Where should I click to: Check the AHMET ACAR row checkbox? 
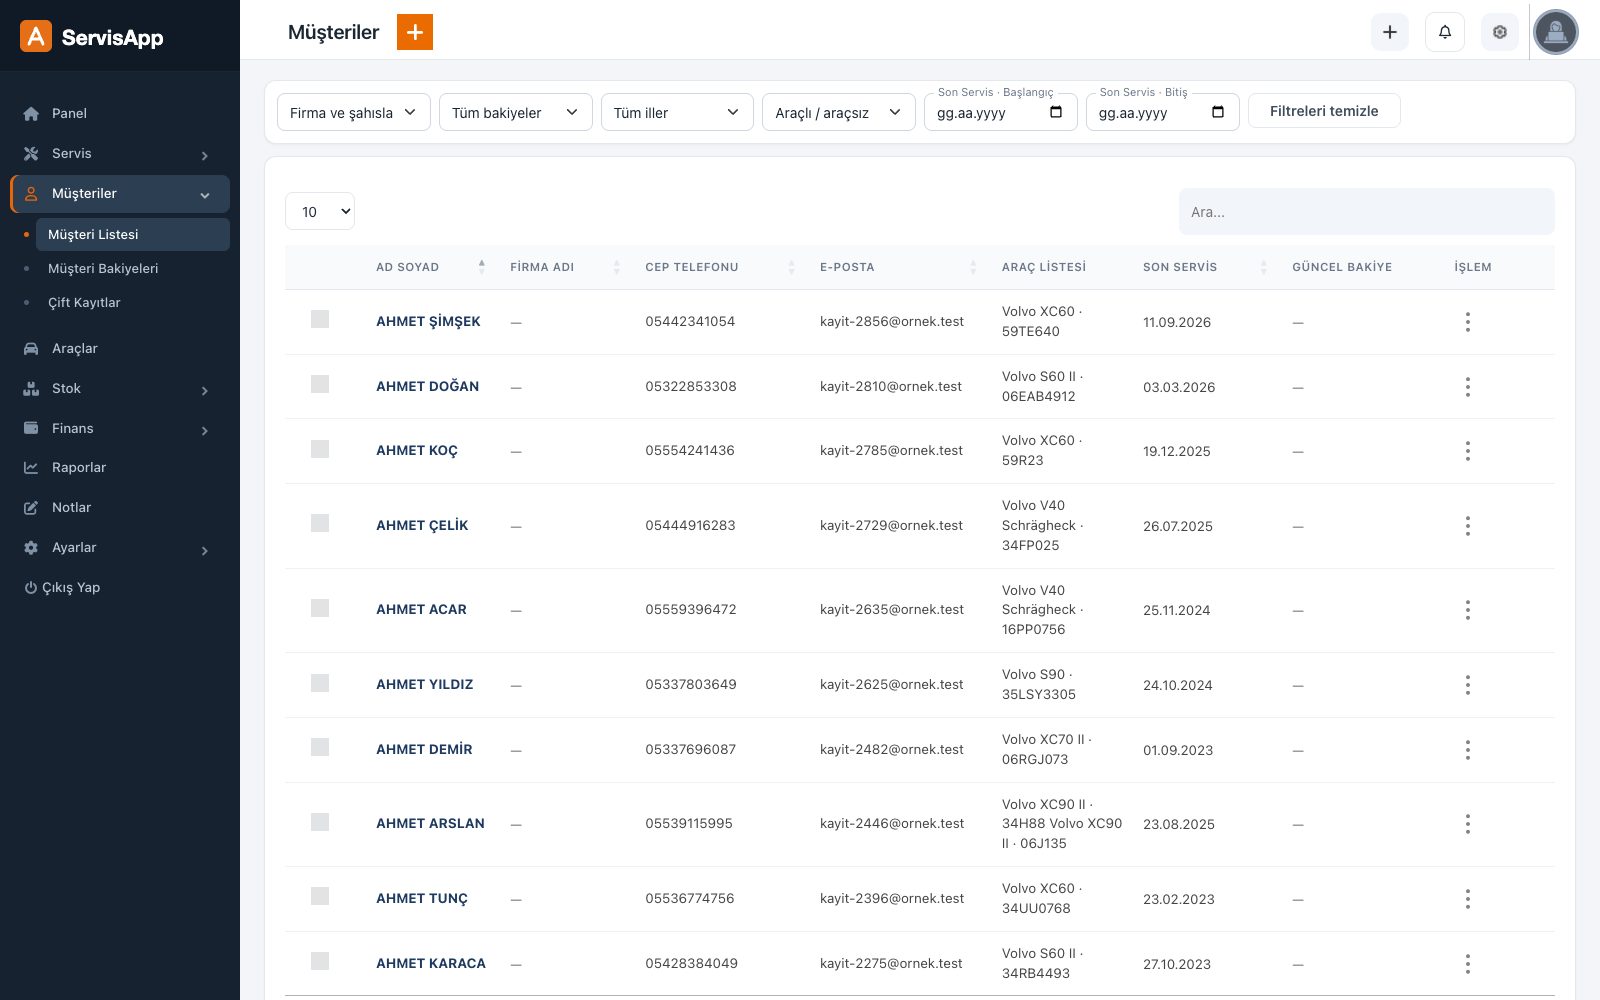click(320, 608)
